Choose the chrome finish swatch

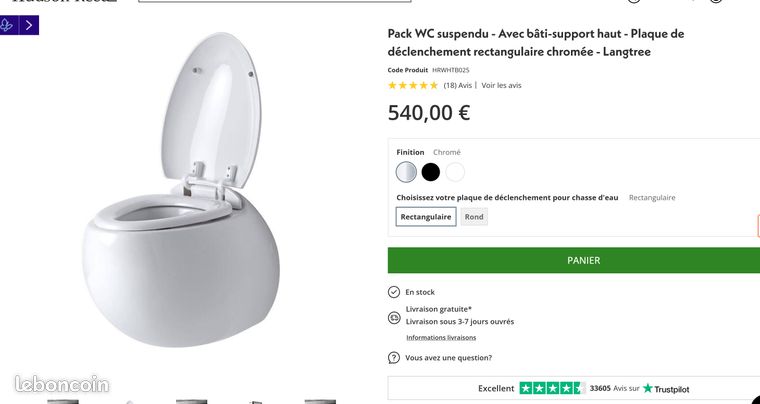point(406,172)
